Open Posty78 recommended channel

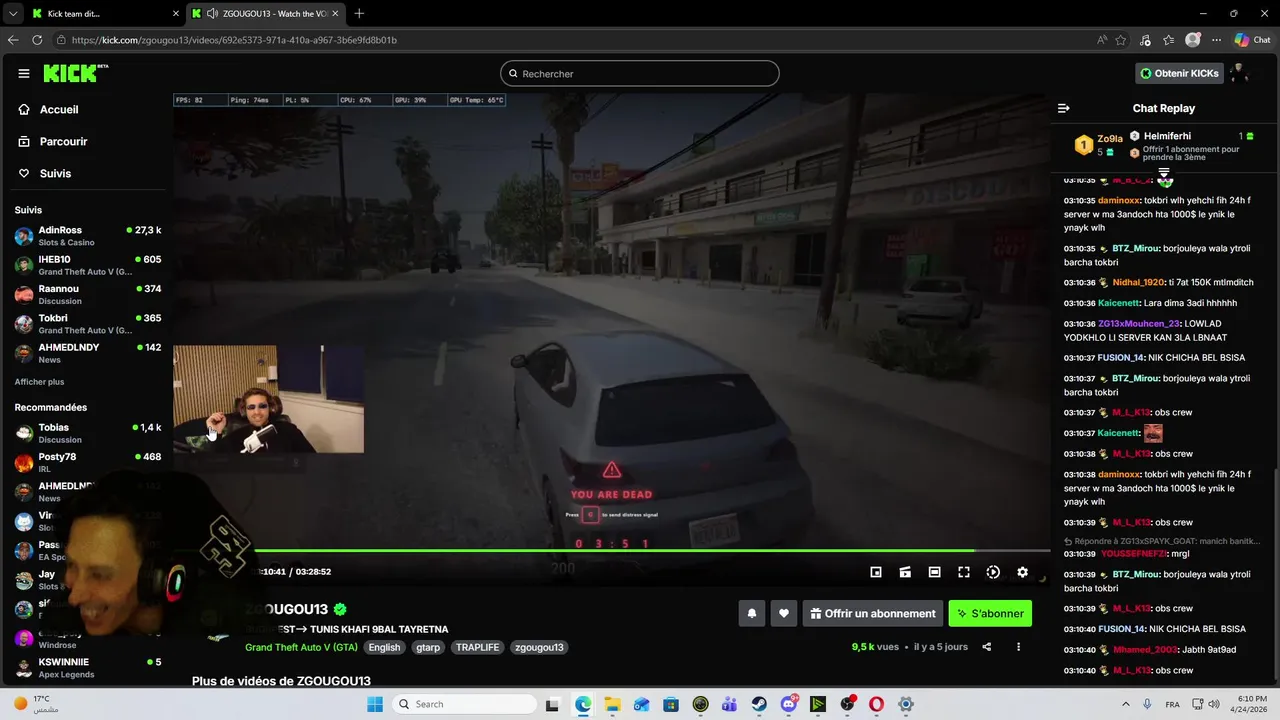point(87,462)
